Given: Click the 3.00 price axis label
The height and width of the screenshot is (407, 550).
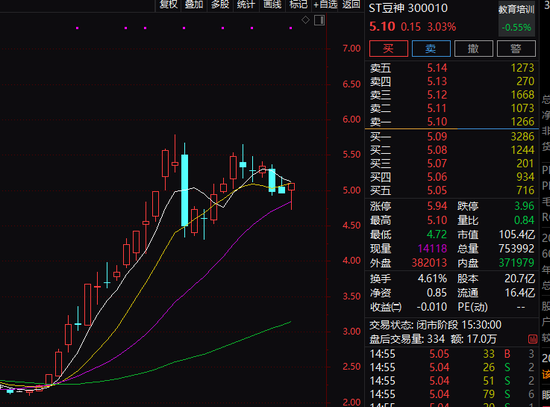Looking at the screenshot, I should coord(351,332).
